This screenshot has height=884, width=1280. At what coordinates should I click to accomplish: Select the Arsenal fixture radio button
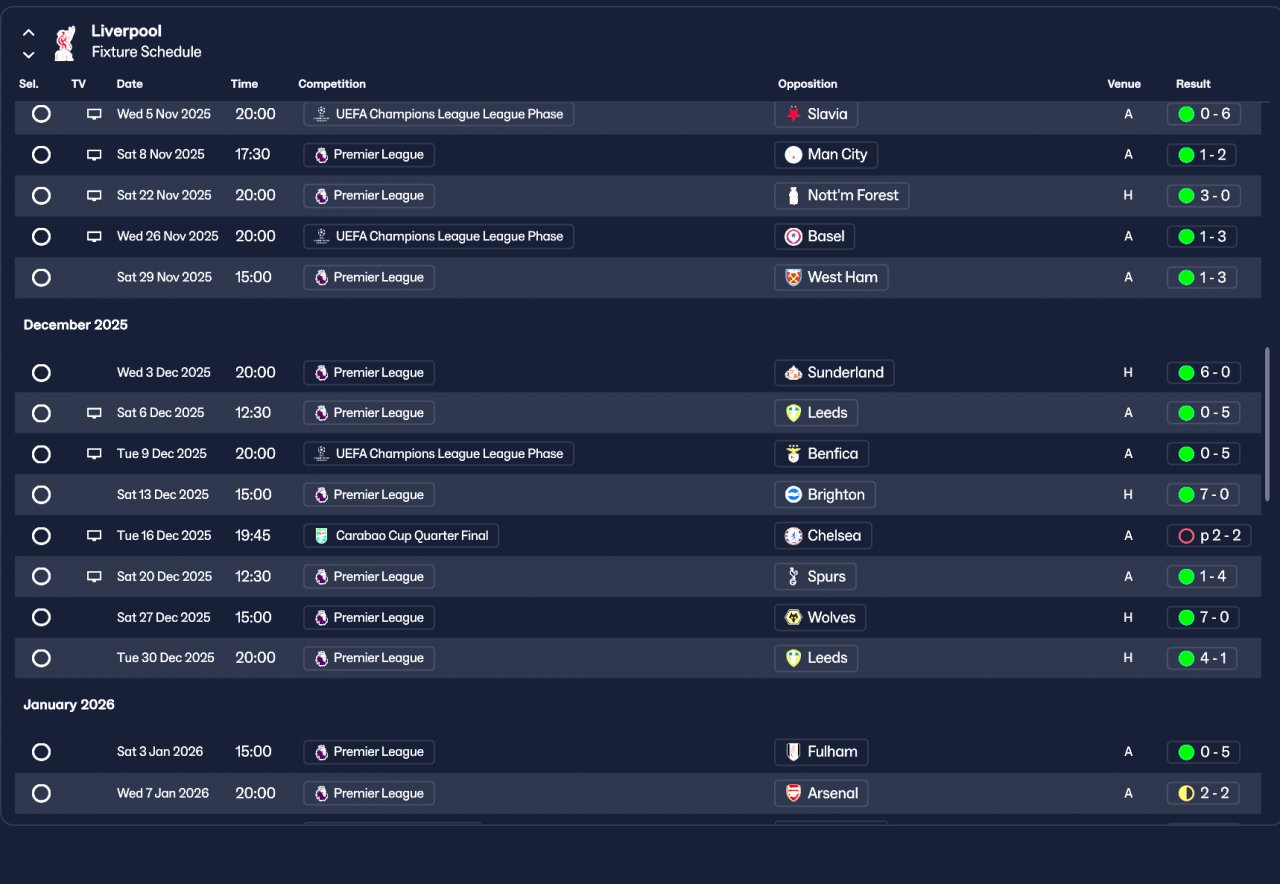(x=41, y=793)
